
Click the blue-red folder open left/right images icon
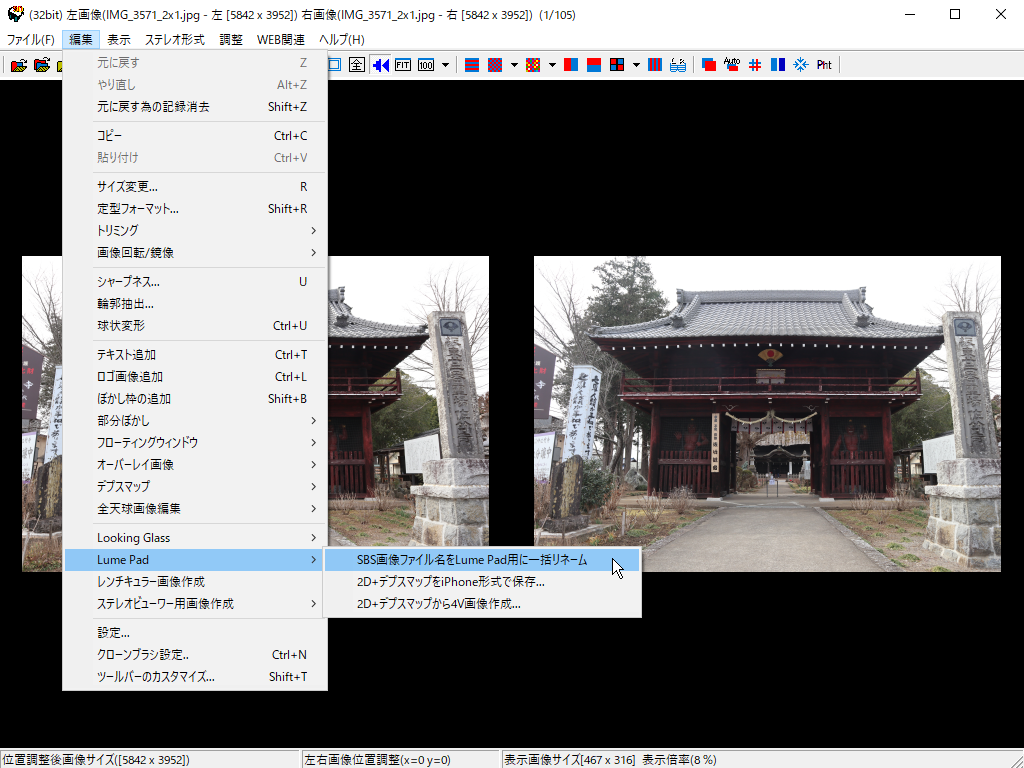click(x=42, y=65)
